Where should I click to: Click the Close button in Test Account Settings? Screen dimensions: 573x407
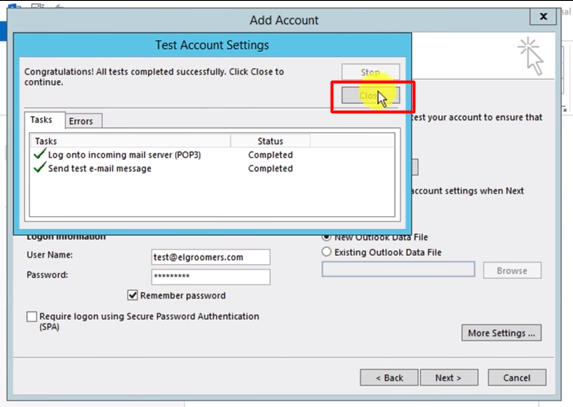371,96
